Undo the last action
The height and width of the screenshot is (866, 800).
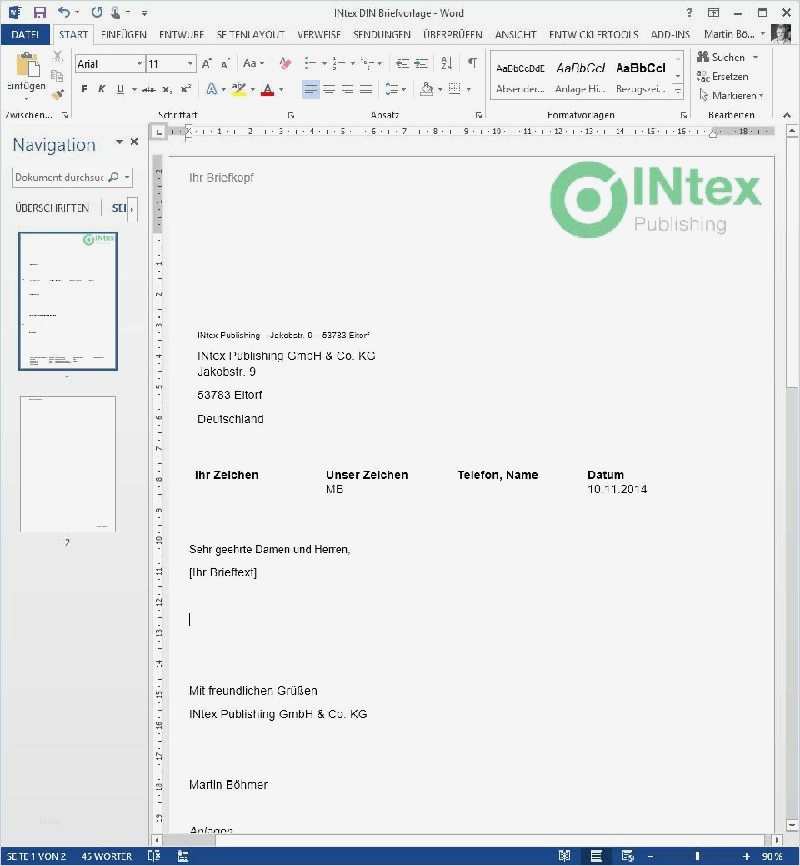(x=64, y=12)
